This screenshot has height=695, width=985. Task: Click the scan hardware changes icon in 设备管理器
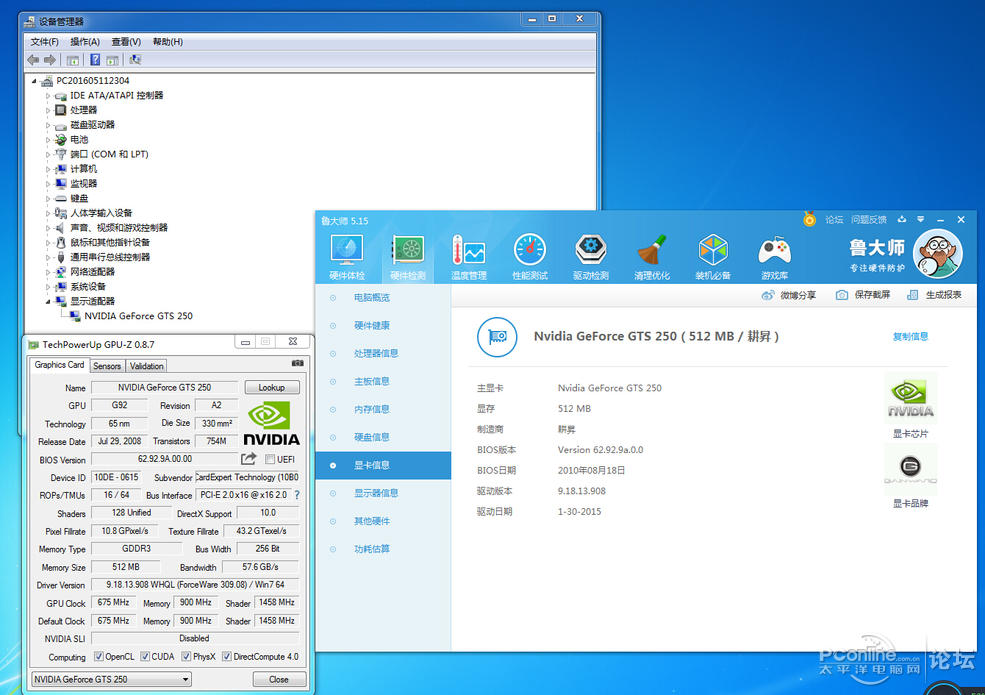(135, 60)
